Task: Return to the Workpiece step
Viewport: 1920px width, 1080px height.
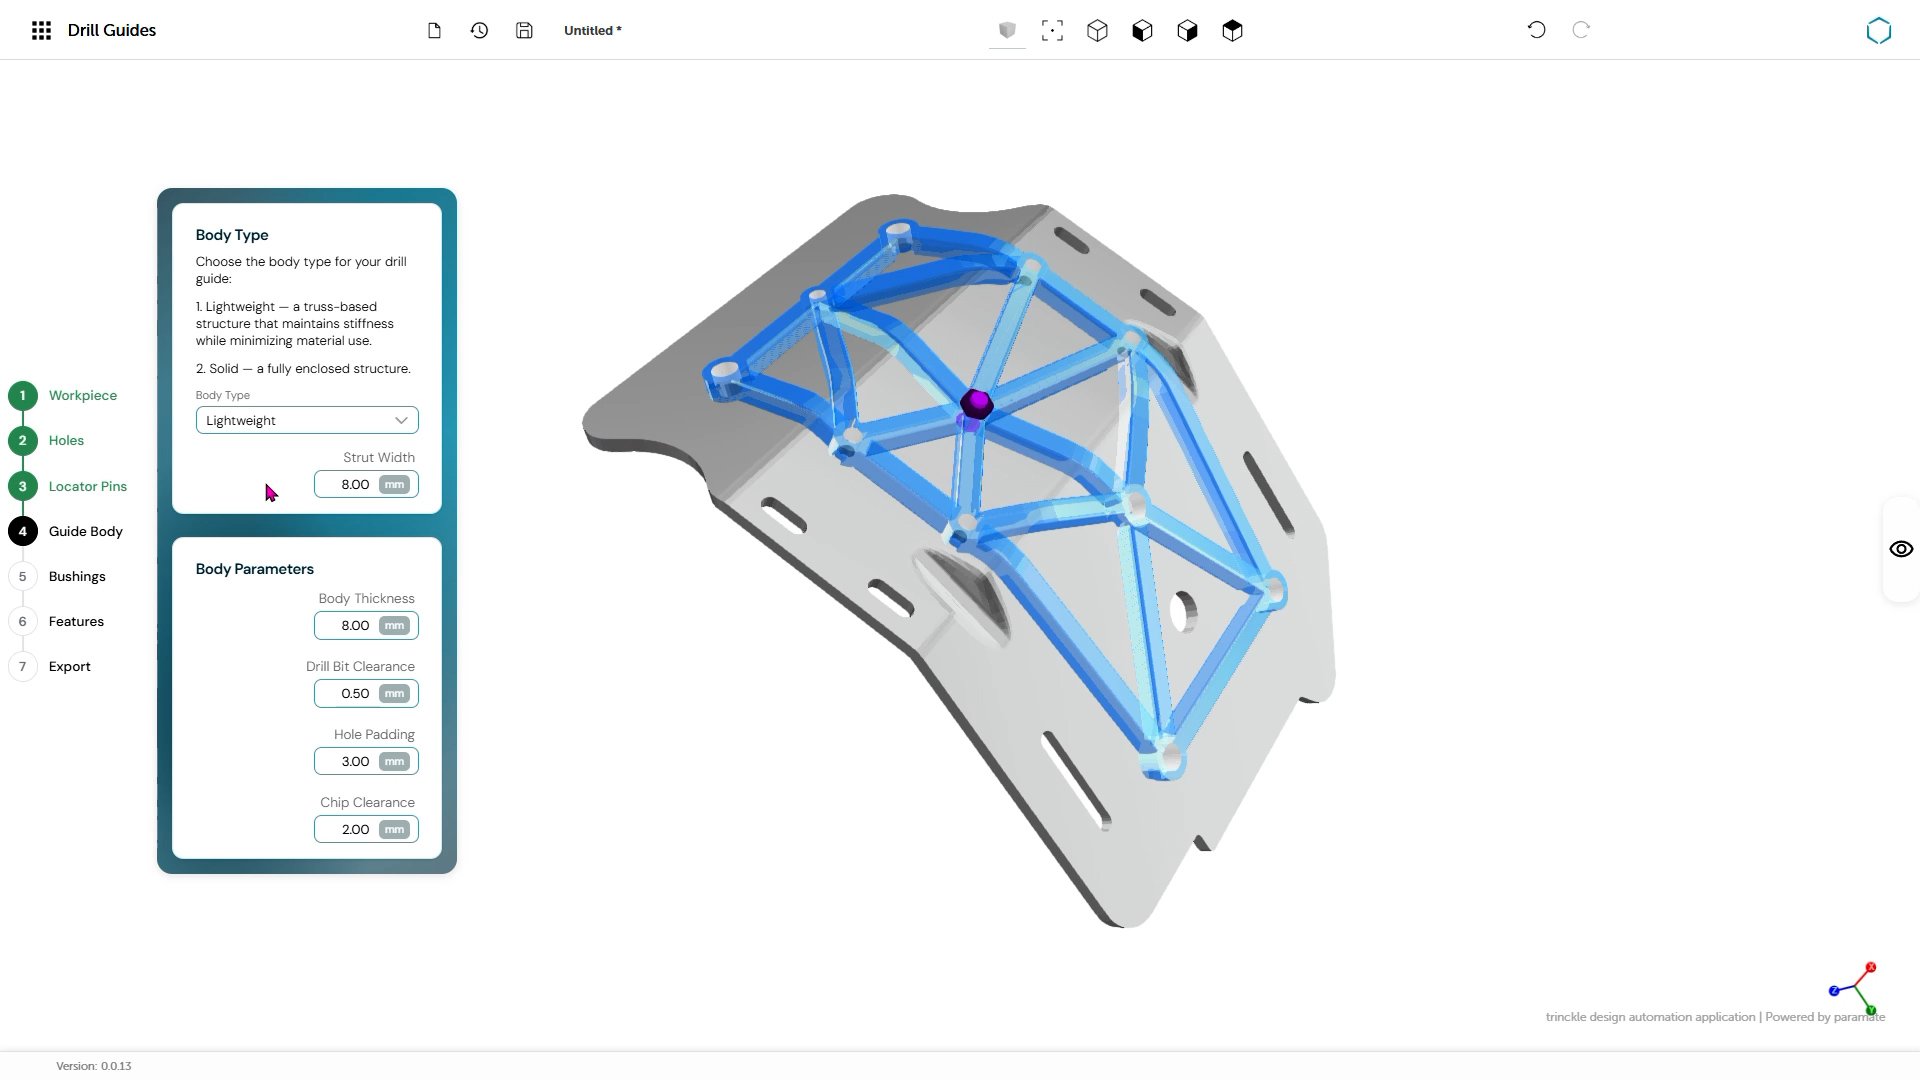Action: [x=83, y=396]
